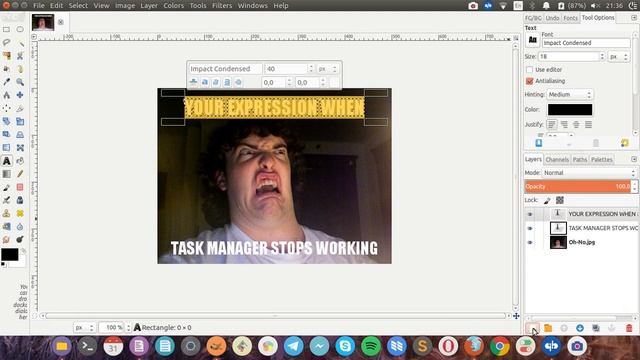The width and height of the screenshot is (640, 360).
Task: Open the size unit px dropdown in Tool Options
Action: click(x=619, y=57)
